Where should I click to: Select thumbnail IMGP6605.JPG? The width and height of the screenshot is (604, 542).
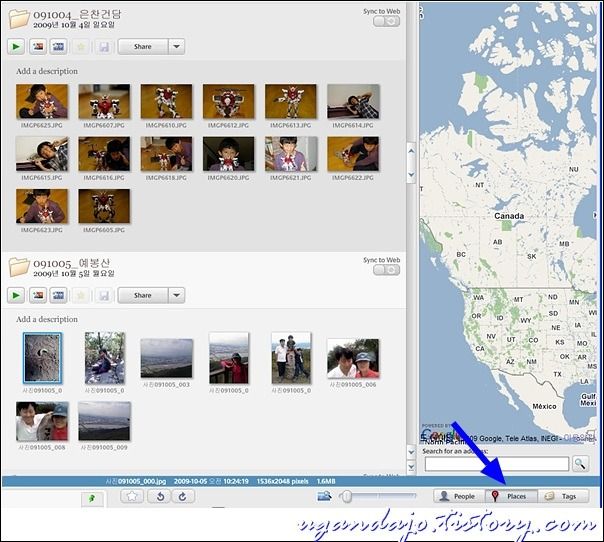click(104, 206)
